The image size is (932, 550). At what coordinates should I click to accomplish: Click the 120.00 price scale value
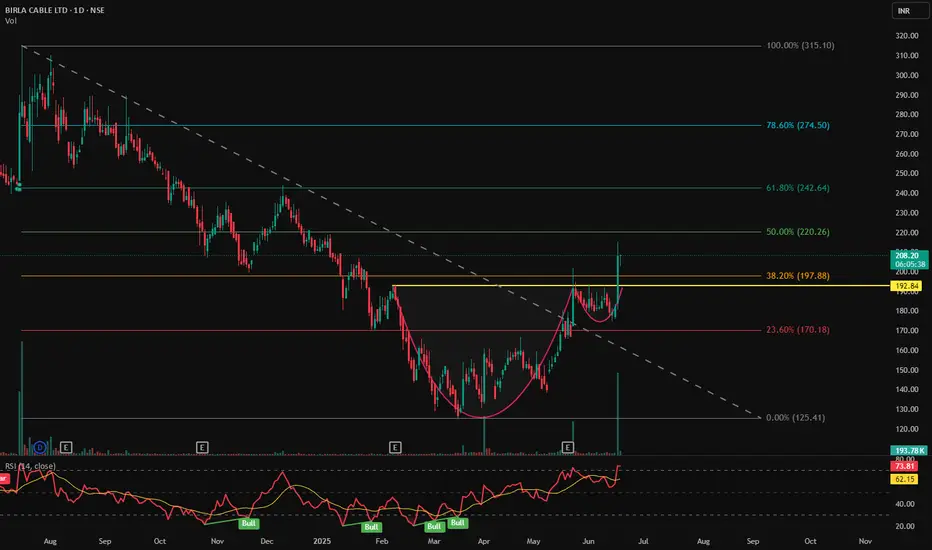coord(907,429)
